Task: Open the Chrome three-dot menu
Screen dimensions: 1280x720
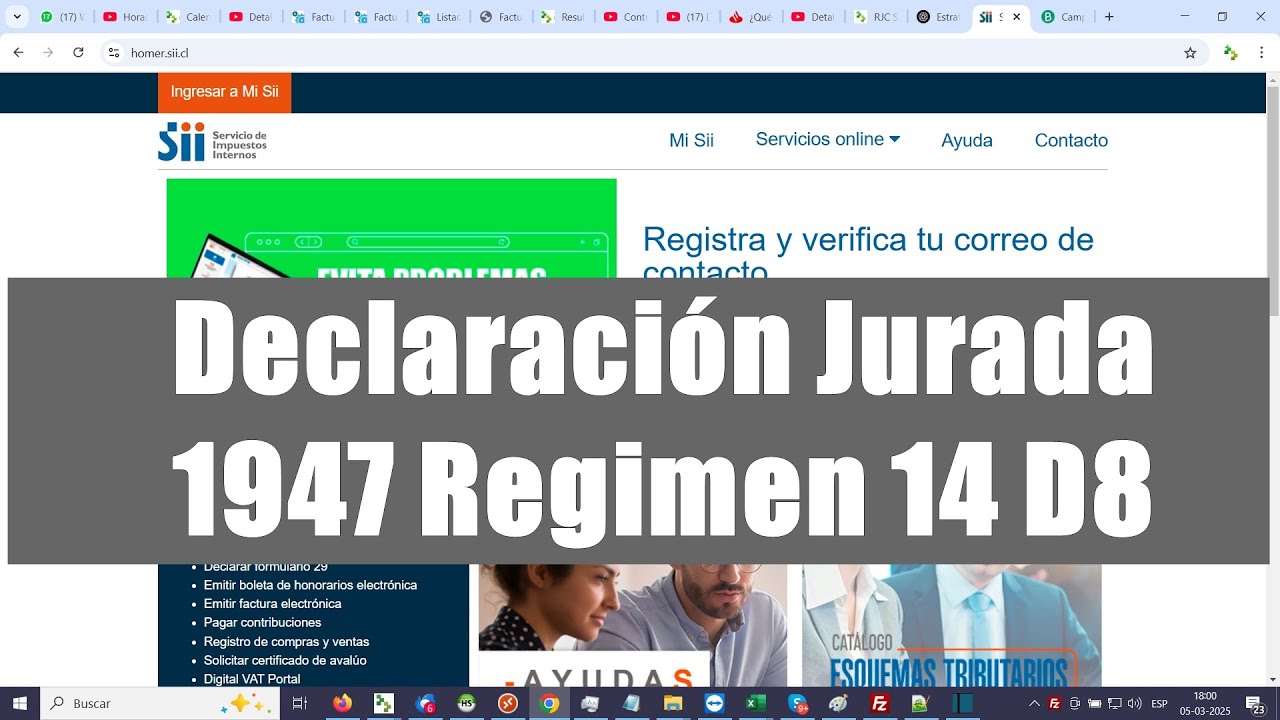Action: (x=1262, y=53)
